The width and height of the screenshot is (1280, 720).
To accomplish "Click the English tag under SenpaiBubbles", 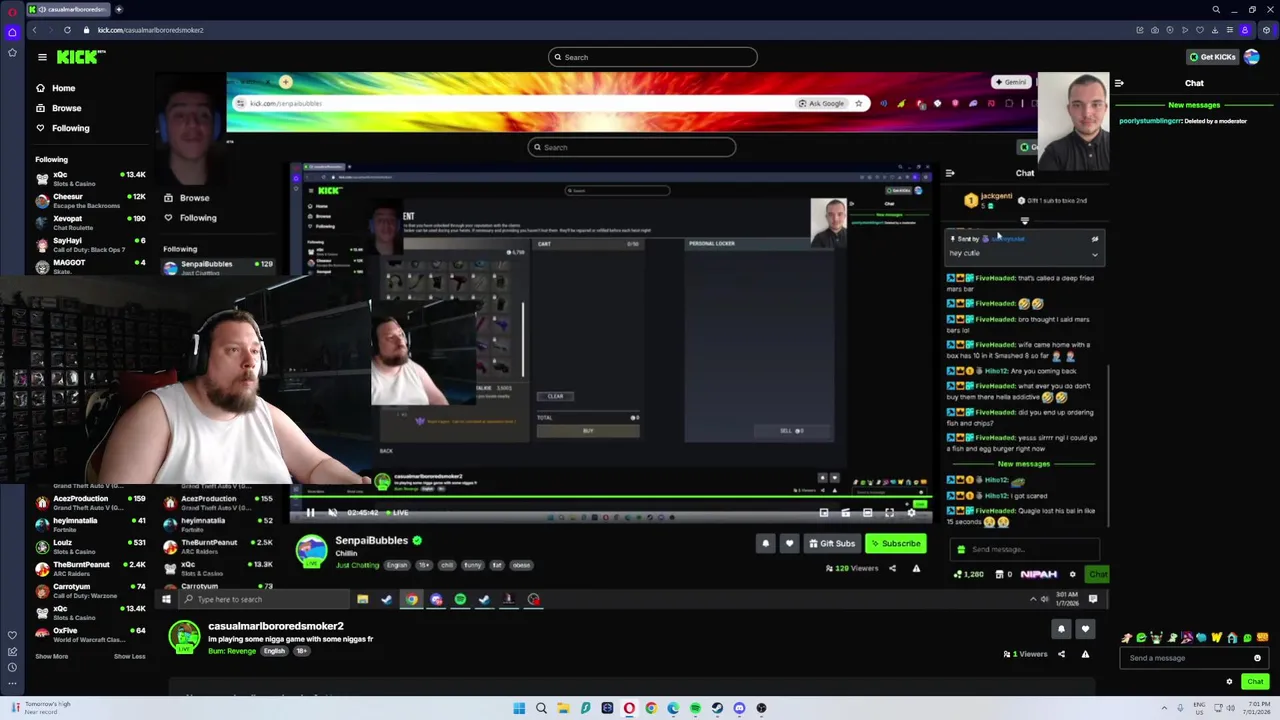I will click(397, 565).
